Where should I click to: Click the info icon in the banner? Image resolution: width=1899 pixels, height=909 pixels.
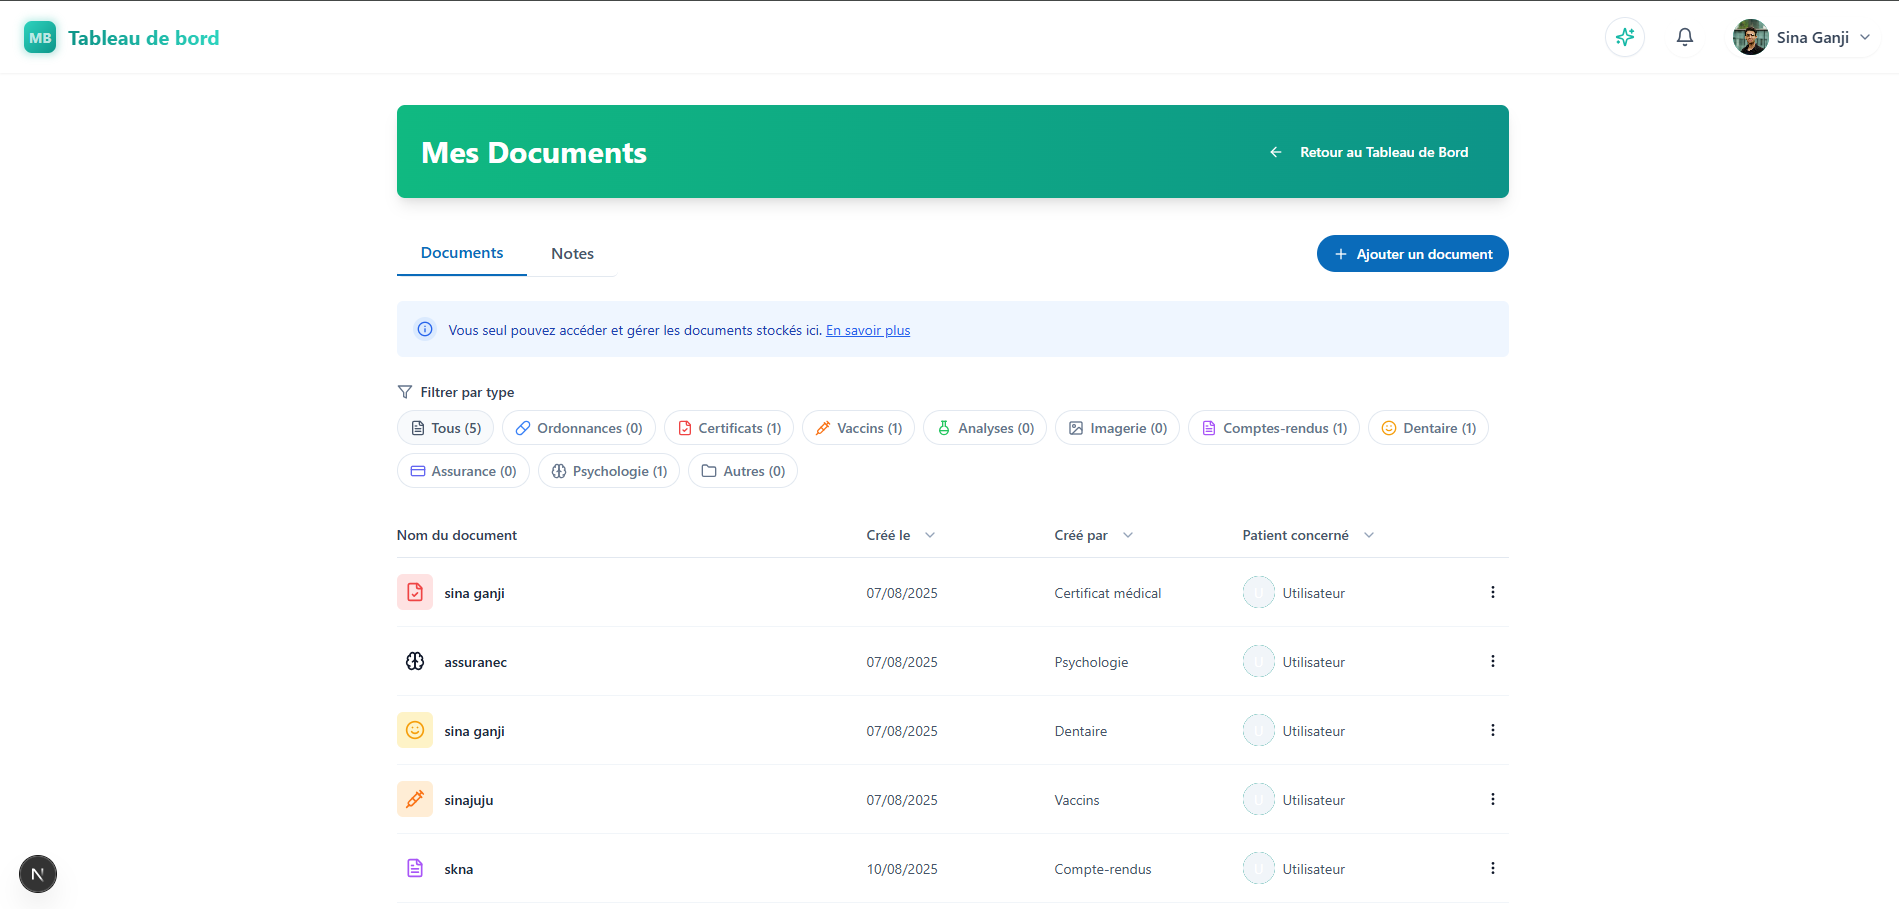[425, 329]
